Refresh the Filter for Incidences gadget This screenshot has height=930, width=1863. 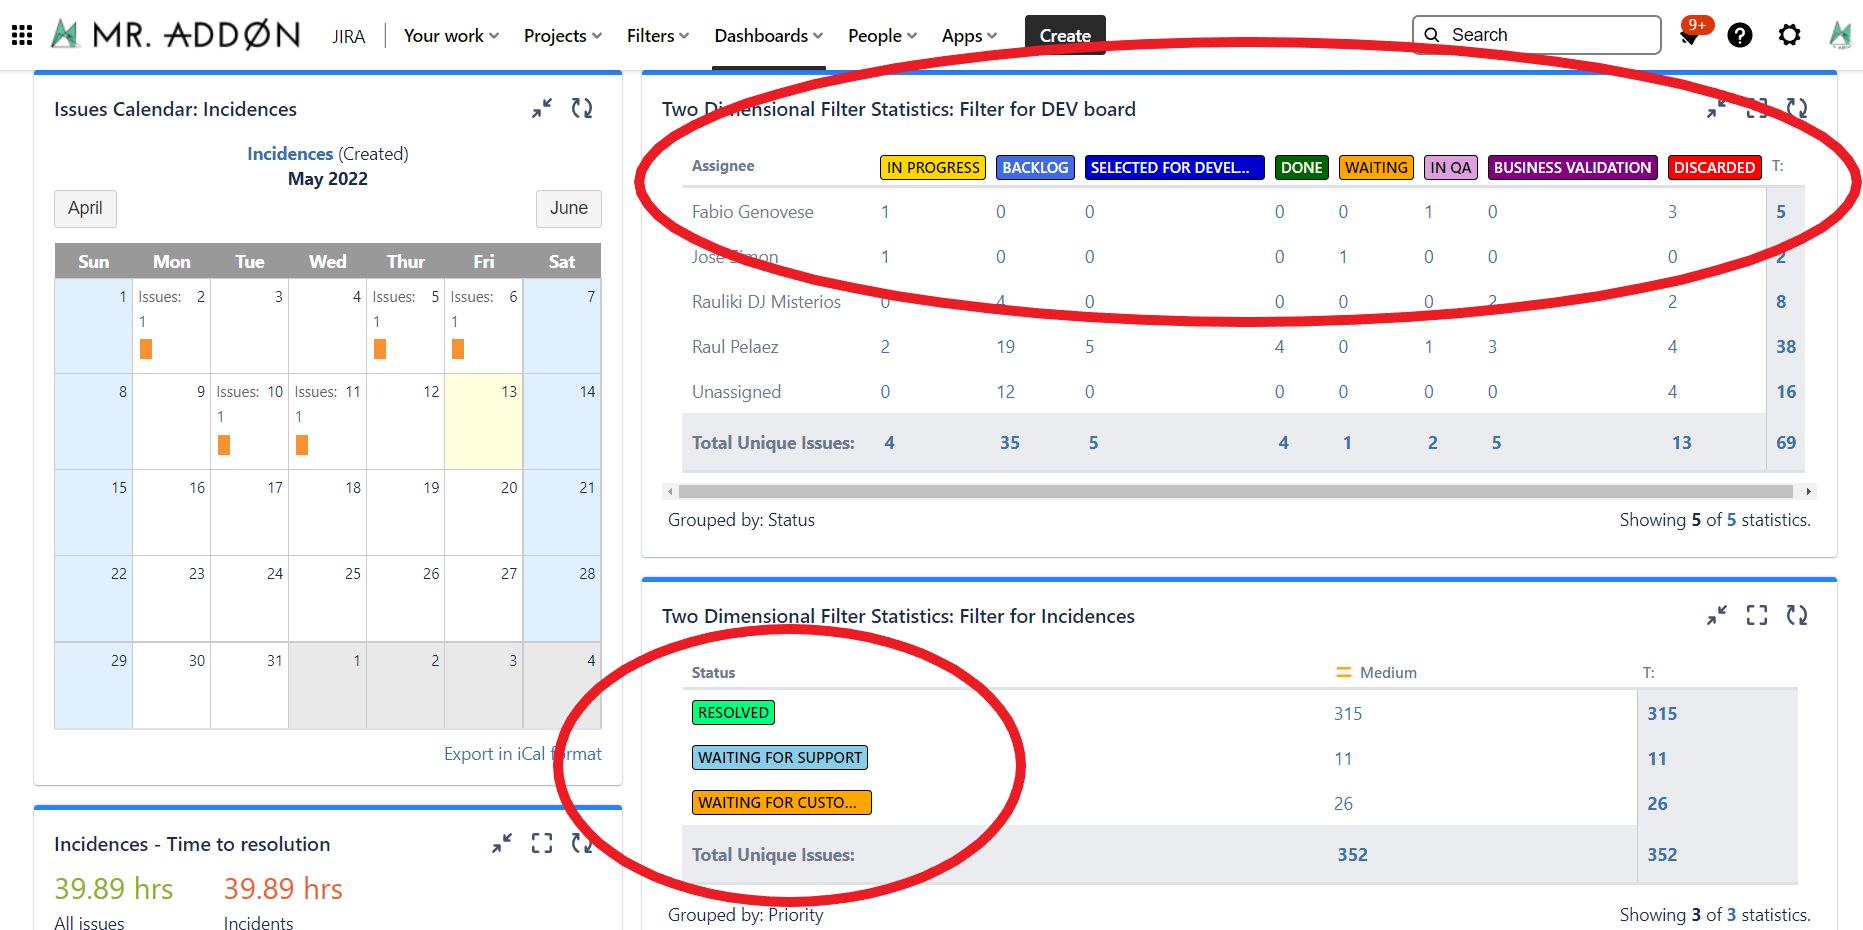(x=1797, y=615)
